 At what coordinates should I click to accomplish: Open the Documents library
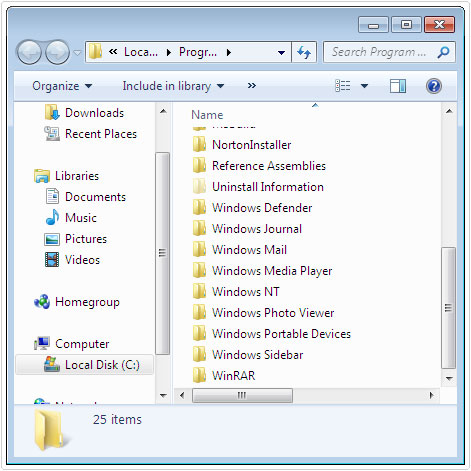86,197
